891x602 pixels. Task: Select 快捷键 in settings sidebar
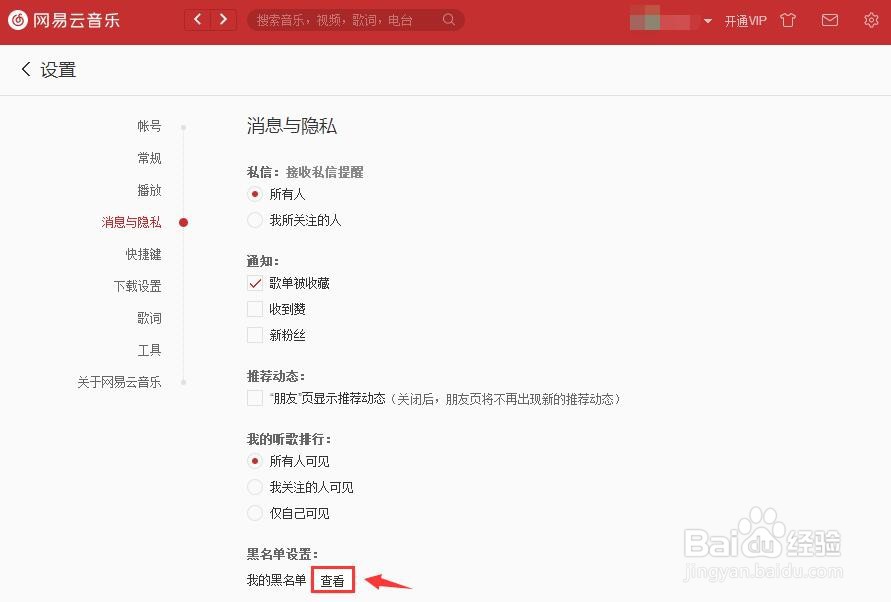click(x=143, y=254)
